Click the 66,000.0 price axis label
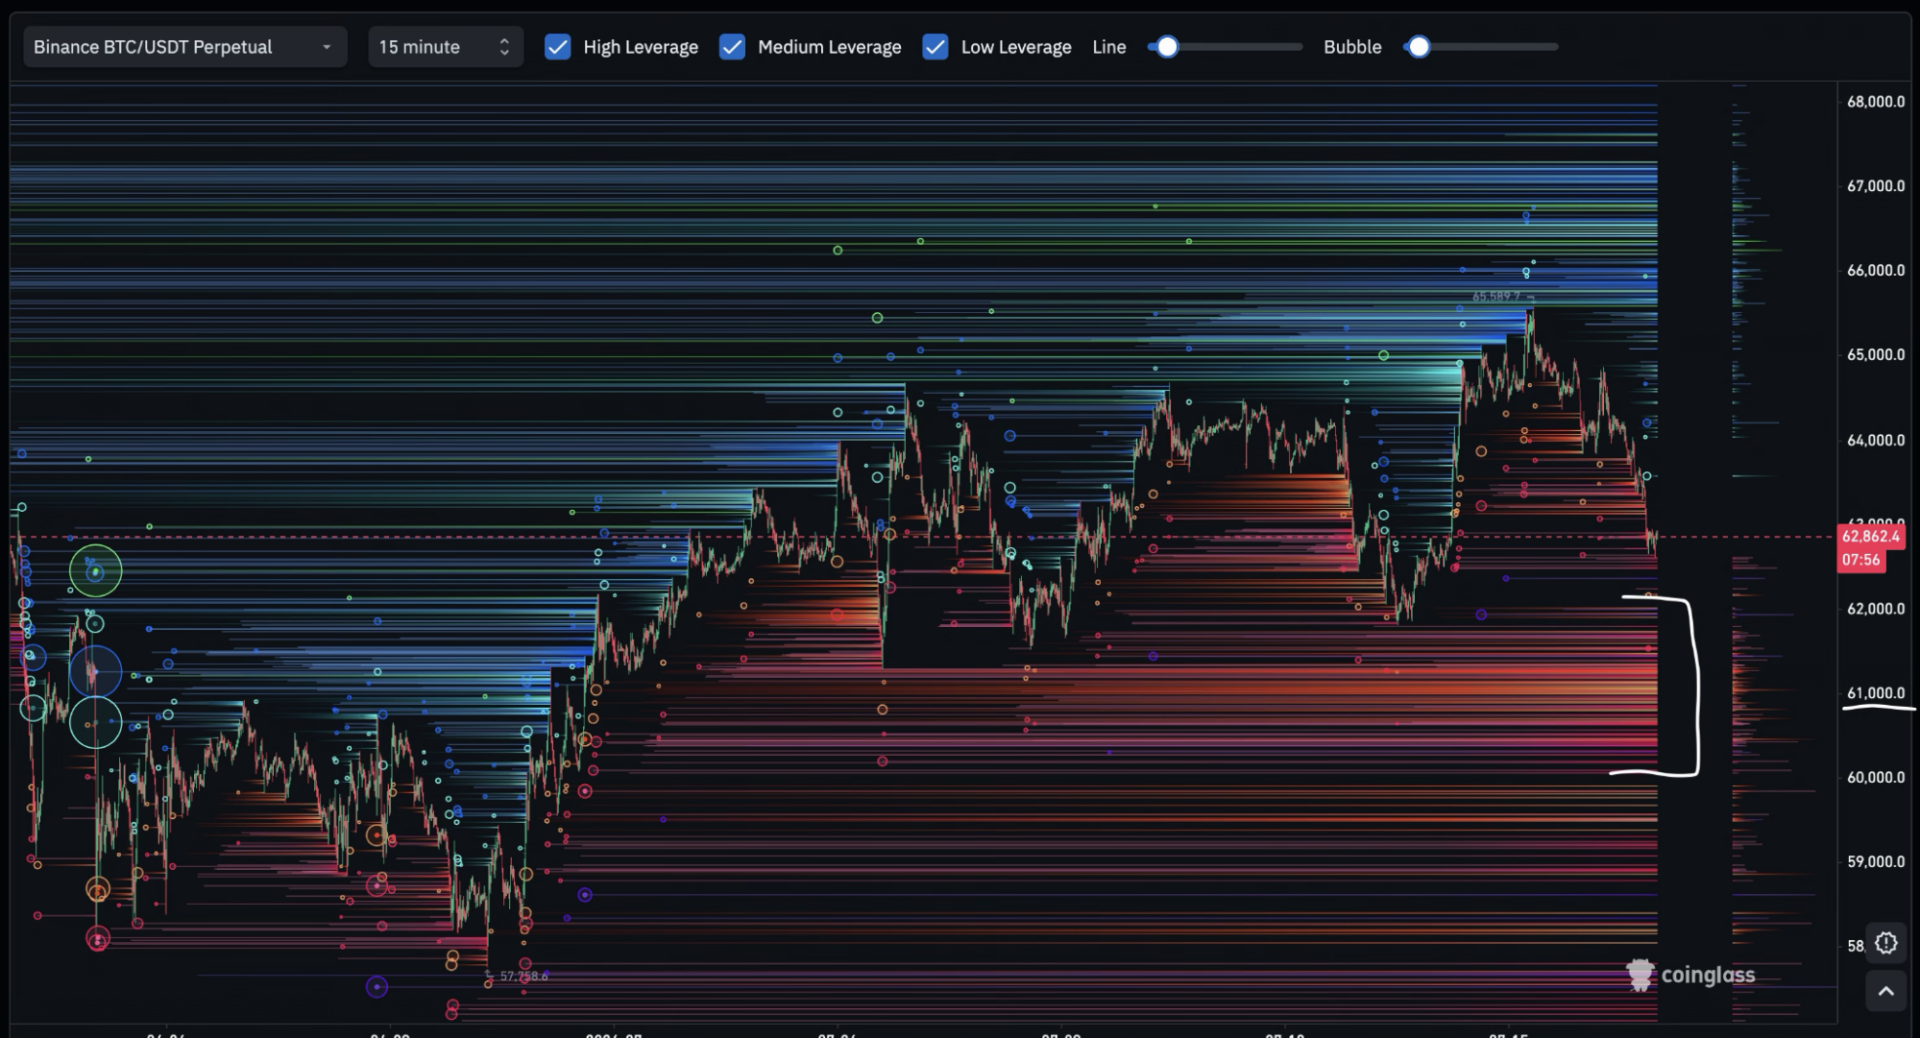1920x1038 pixels. click(x=1875, y=270)
